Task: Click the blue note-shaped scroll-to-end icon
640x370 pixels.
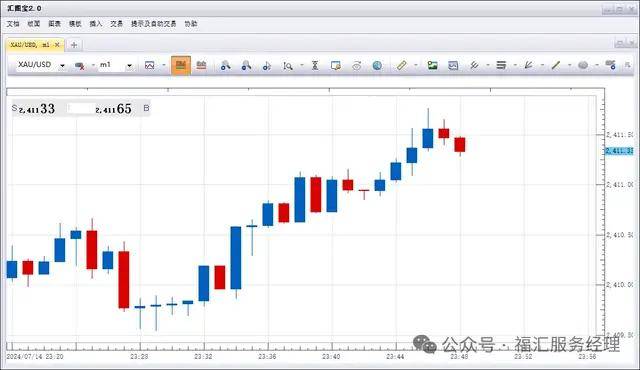Action: [x=267, y=65]
